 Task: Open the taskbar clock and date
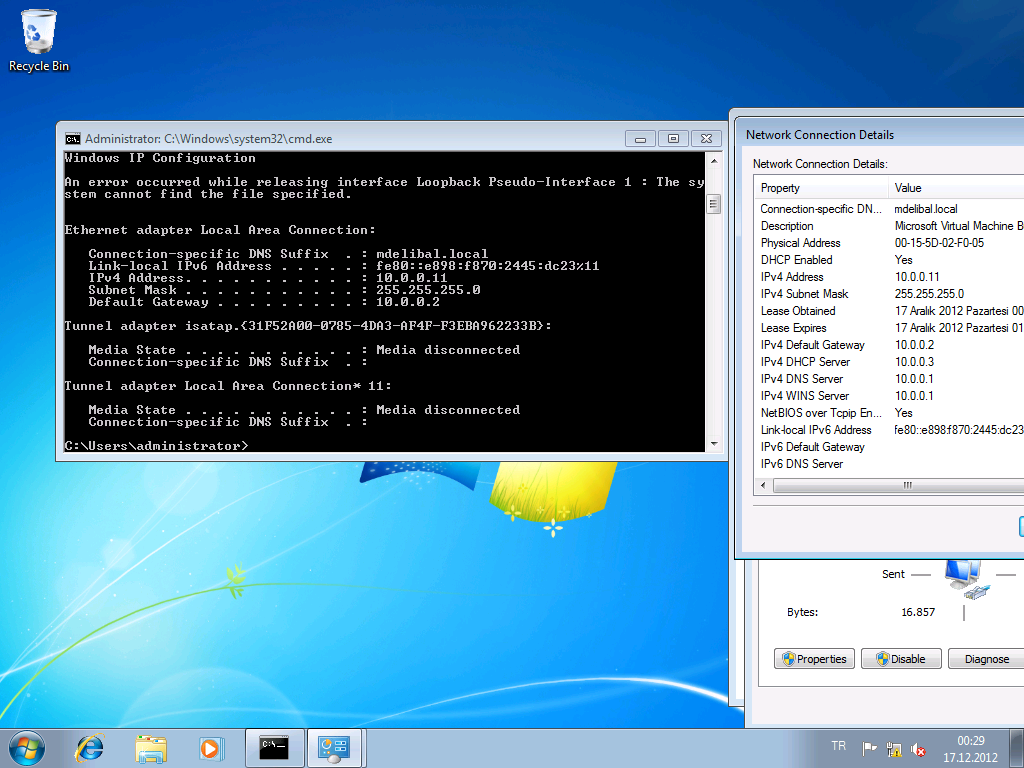970,747
